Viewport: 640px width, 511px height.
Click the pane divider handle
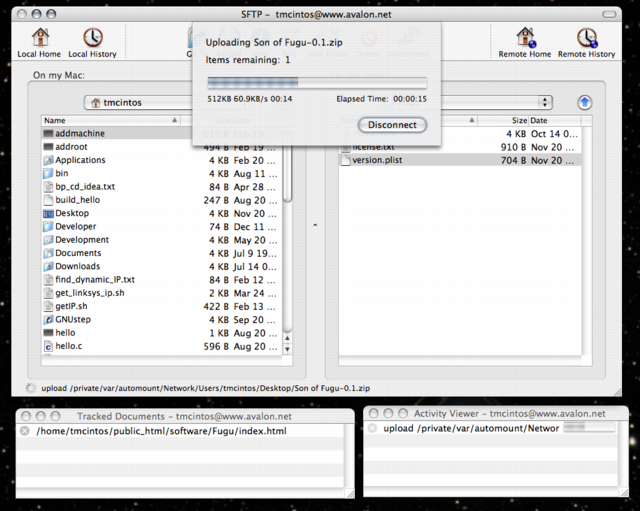click(315, 225)
